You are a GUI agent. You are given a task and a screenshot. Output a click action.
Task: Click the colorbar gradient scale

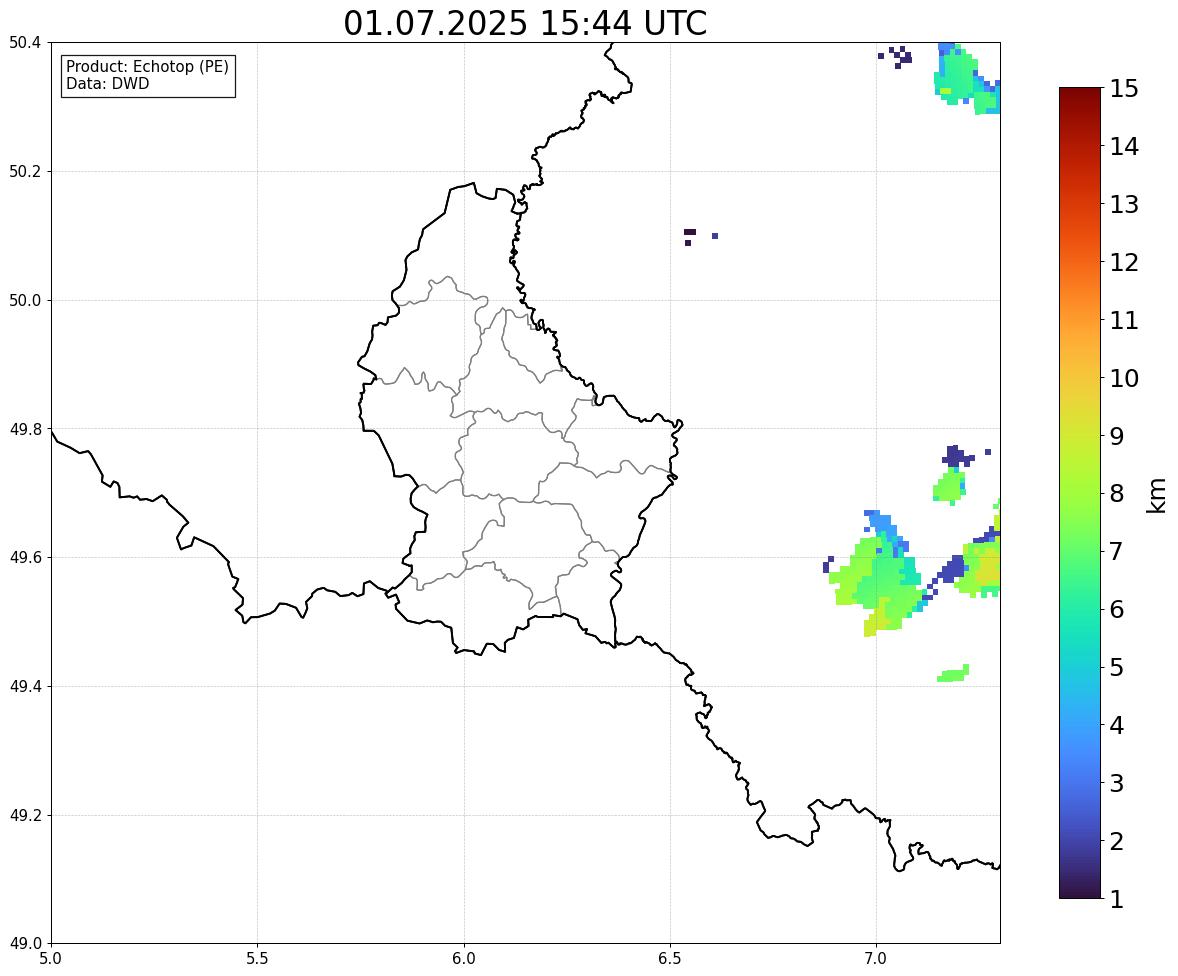1080,493
